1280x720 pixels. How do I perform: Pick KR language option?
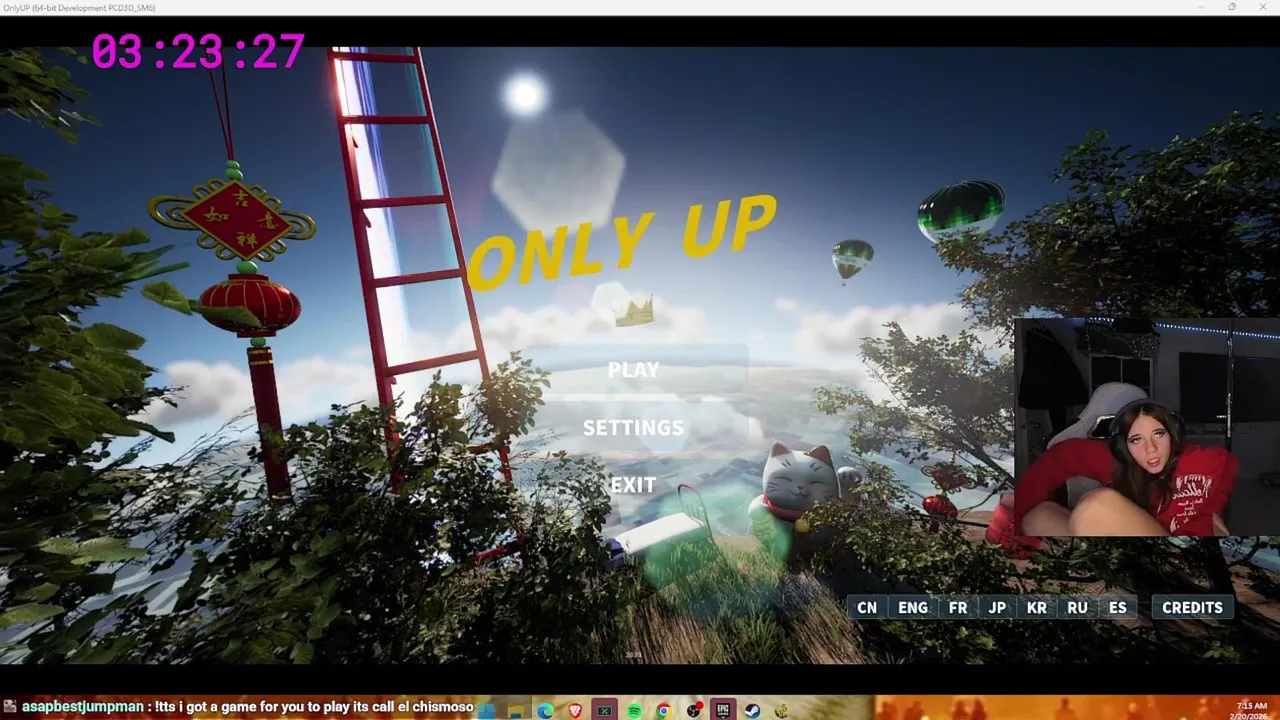(x=1037, y=607)
